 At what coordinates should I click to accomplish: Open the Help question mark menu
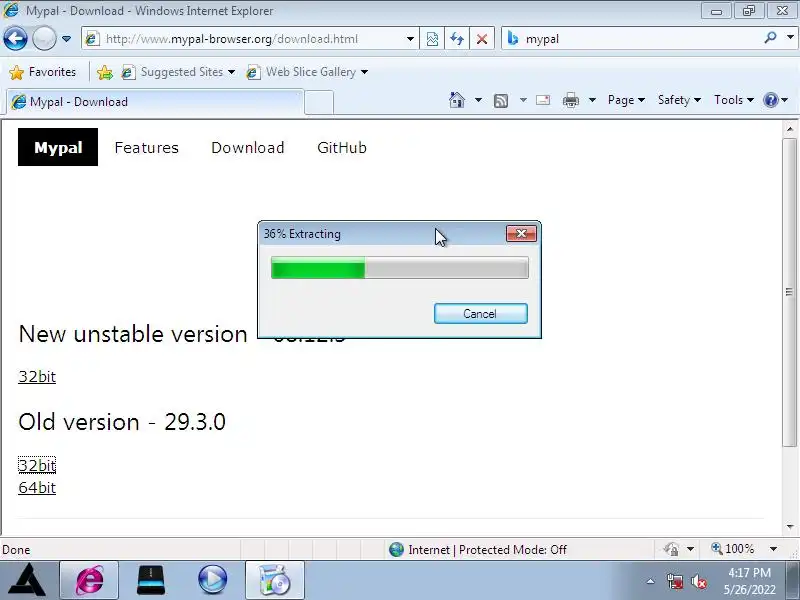[x=775, y=100]
